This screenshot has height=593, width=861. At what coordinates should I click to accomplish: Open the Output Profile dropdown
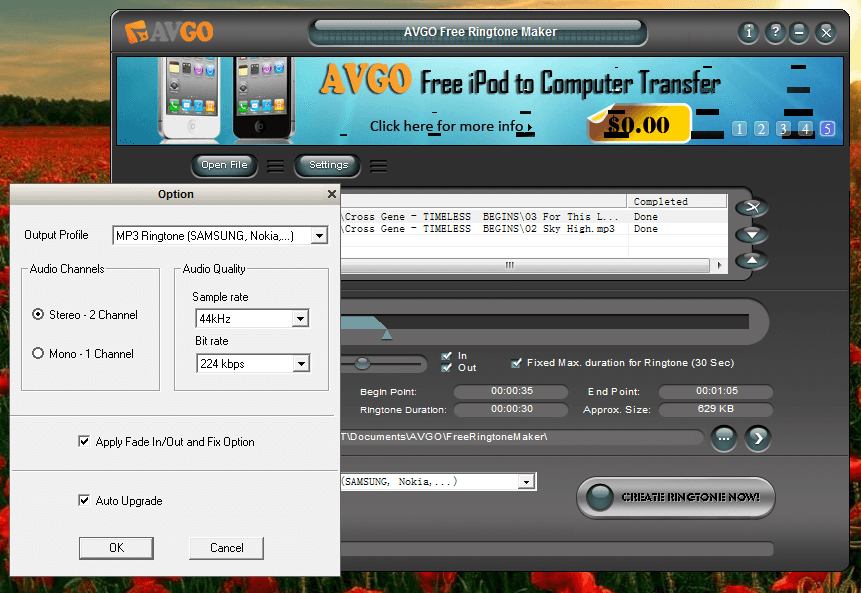click(320, 235)
